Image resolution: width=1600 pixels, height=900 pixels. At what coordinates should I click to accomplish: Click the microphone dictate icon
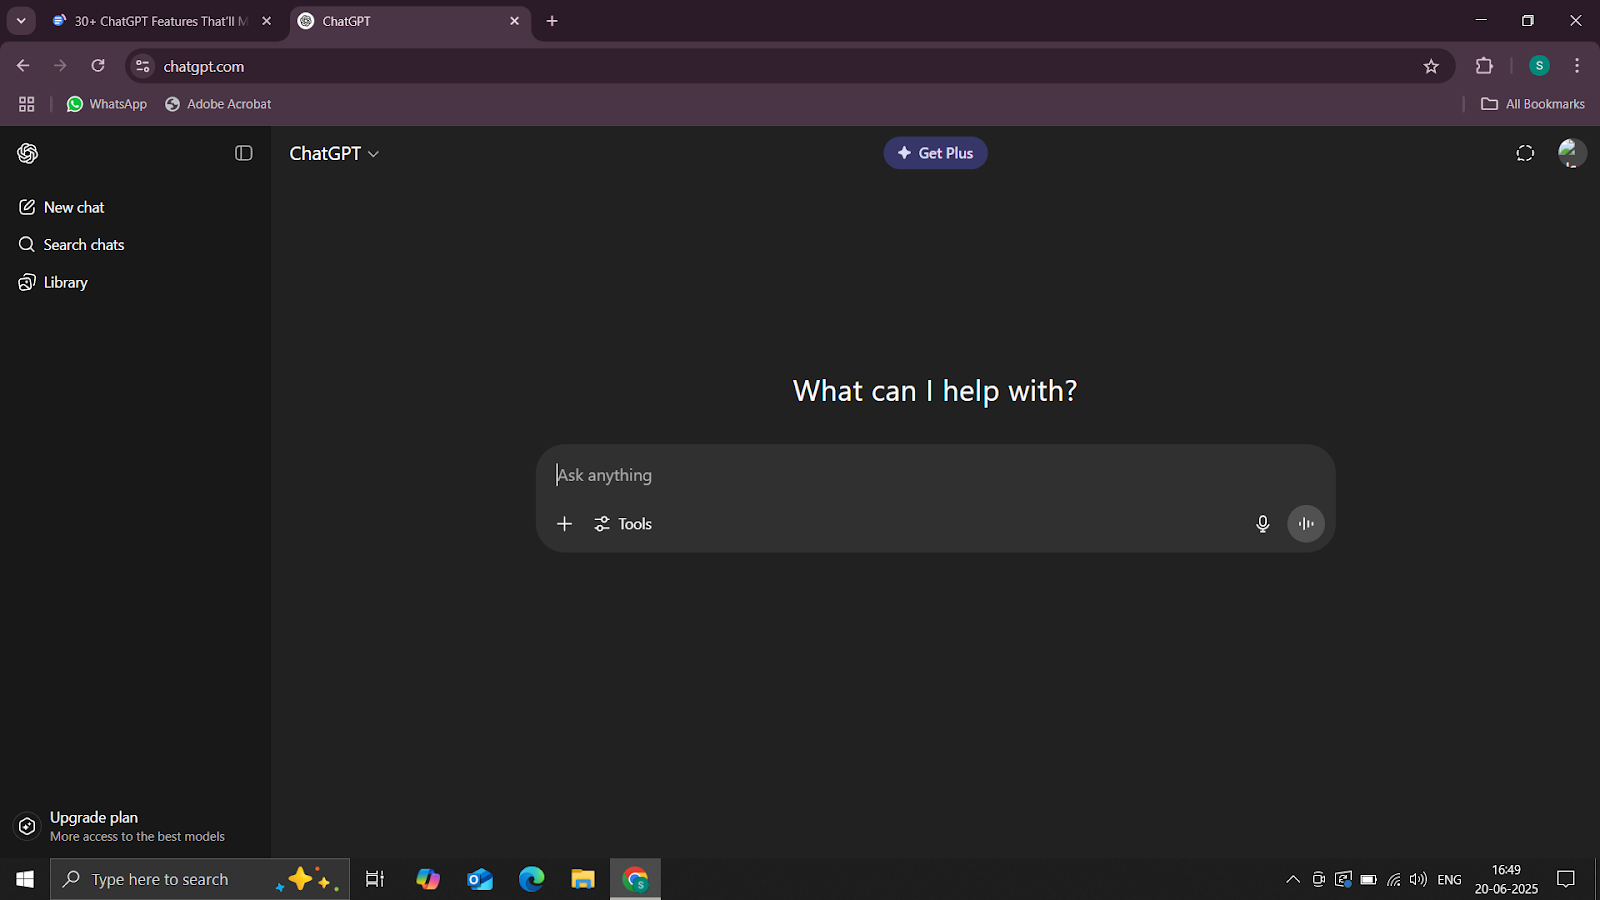click(x=1262, y=524)
